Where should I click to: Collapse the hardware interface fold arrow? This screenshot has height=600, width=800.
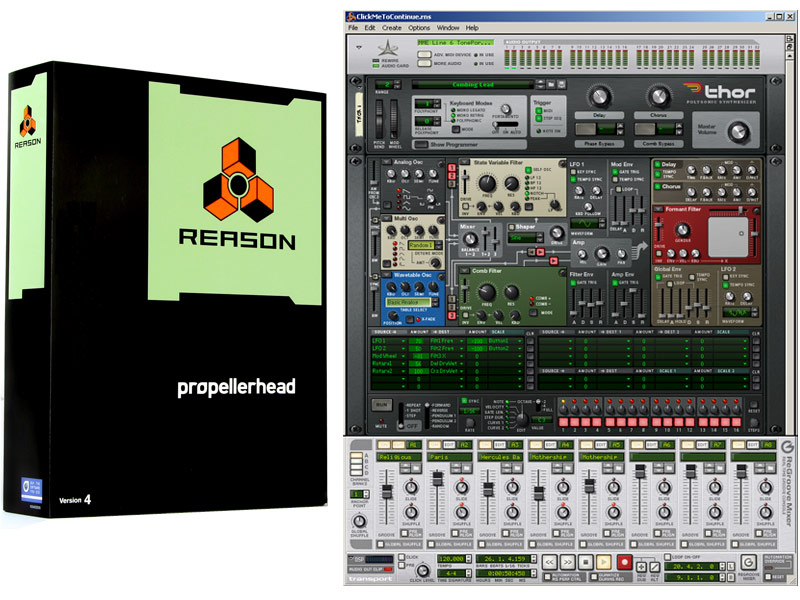tap(357, 46)
